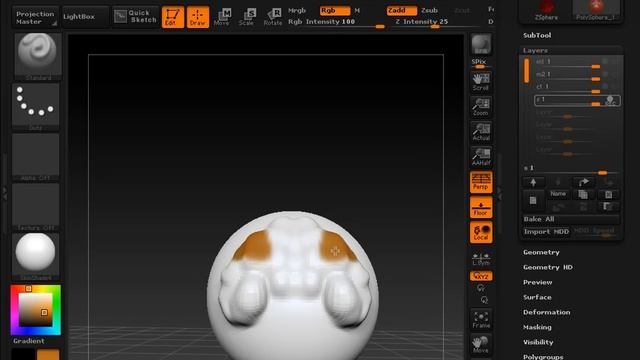Screen dimensions: 640x360
Task: Activate the Scale transform tool
Action: pos(247,17)
